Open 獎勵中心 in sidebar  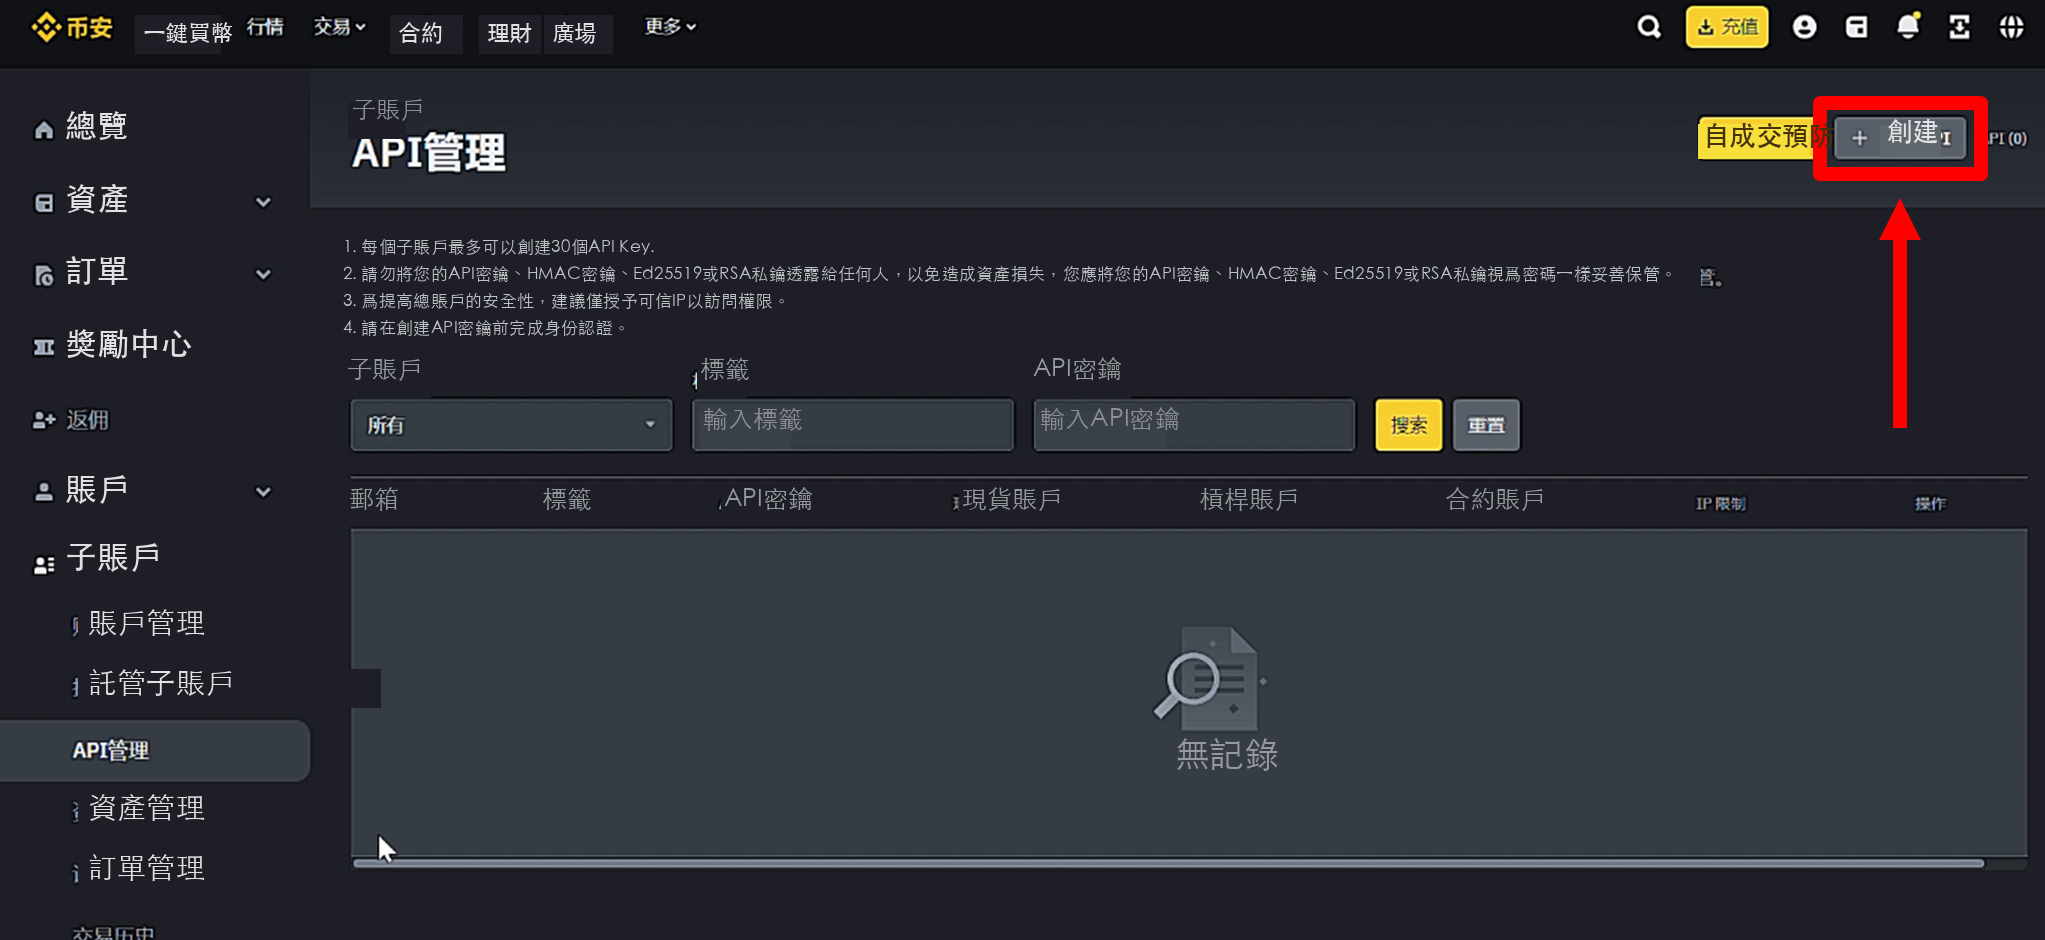[128, 345]
